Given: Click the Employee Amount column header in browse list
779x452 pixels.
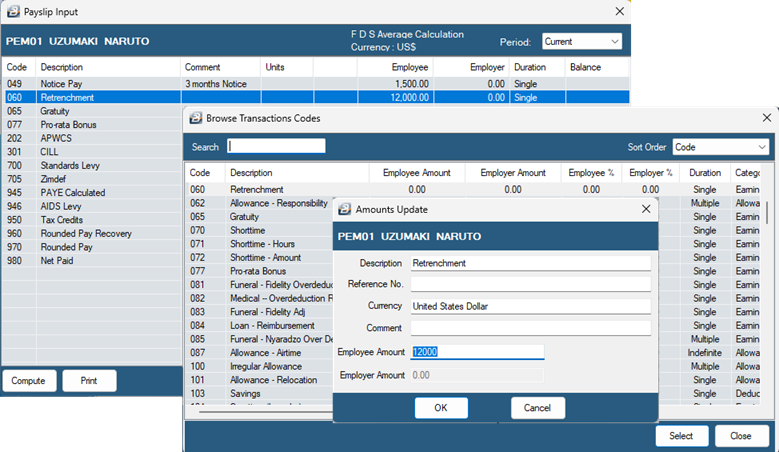Looking at the screenshot, I should click(x=417, y=173).
